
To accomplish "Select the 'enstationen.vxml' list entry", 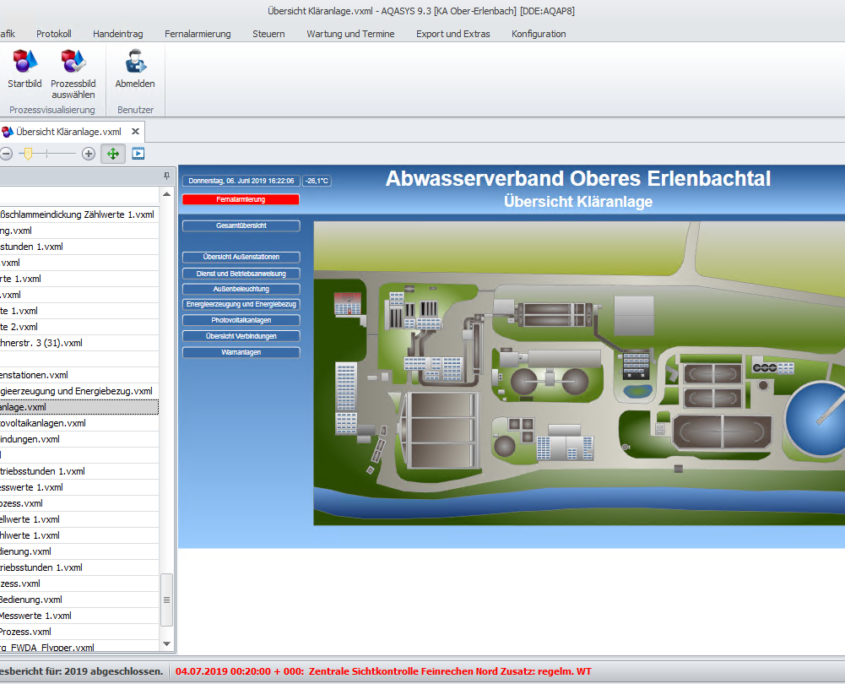I will click(x=79, y=375).
